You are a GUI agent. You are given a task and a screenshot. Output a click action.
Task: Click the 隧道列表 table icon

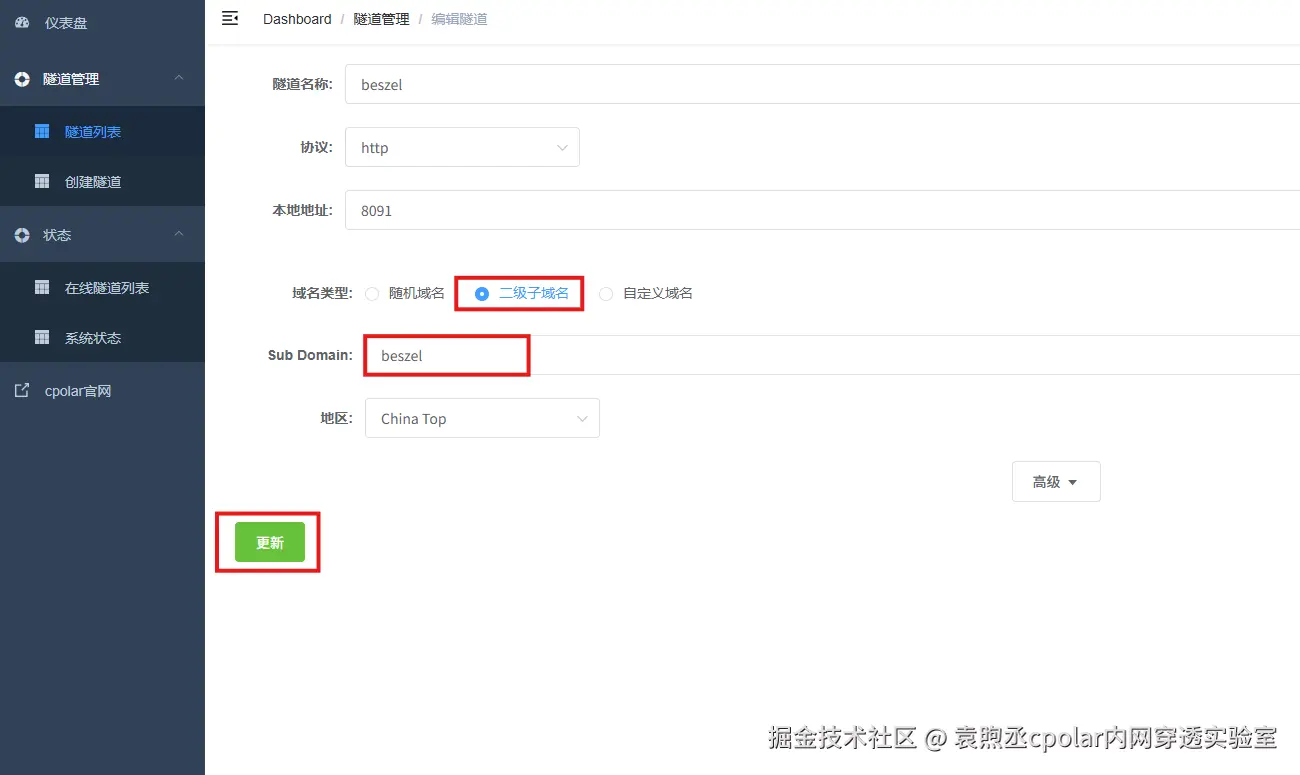click(42, 131)
